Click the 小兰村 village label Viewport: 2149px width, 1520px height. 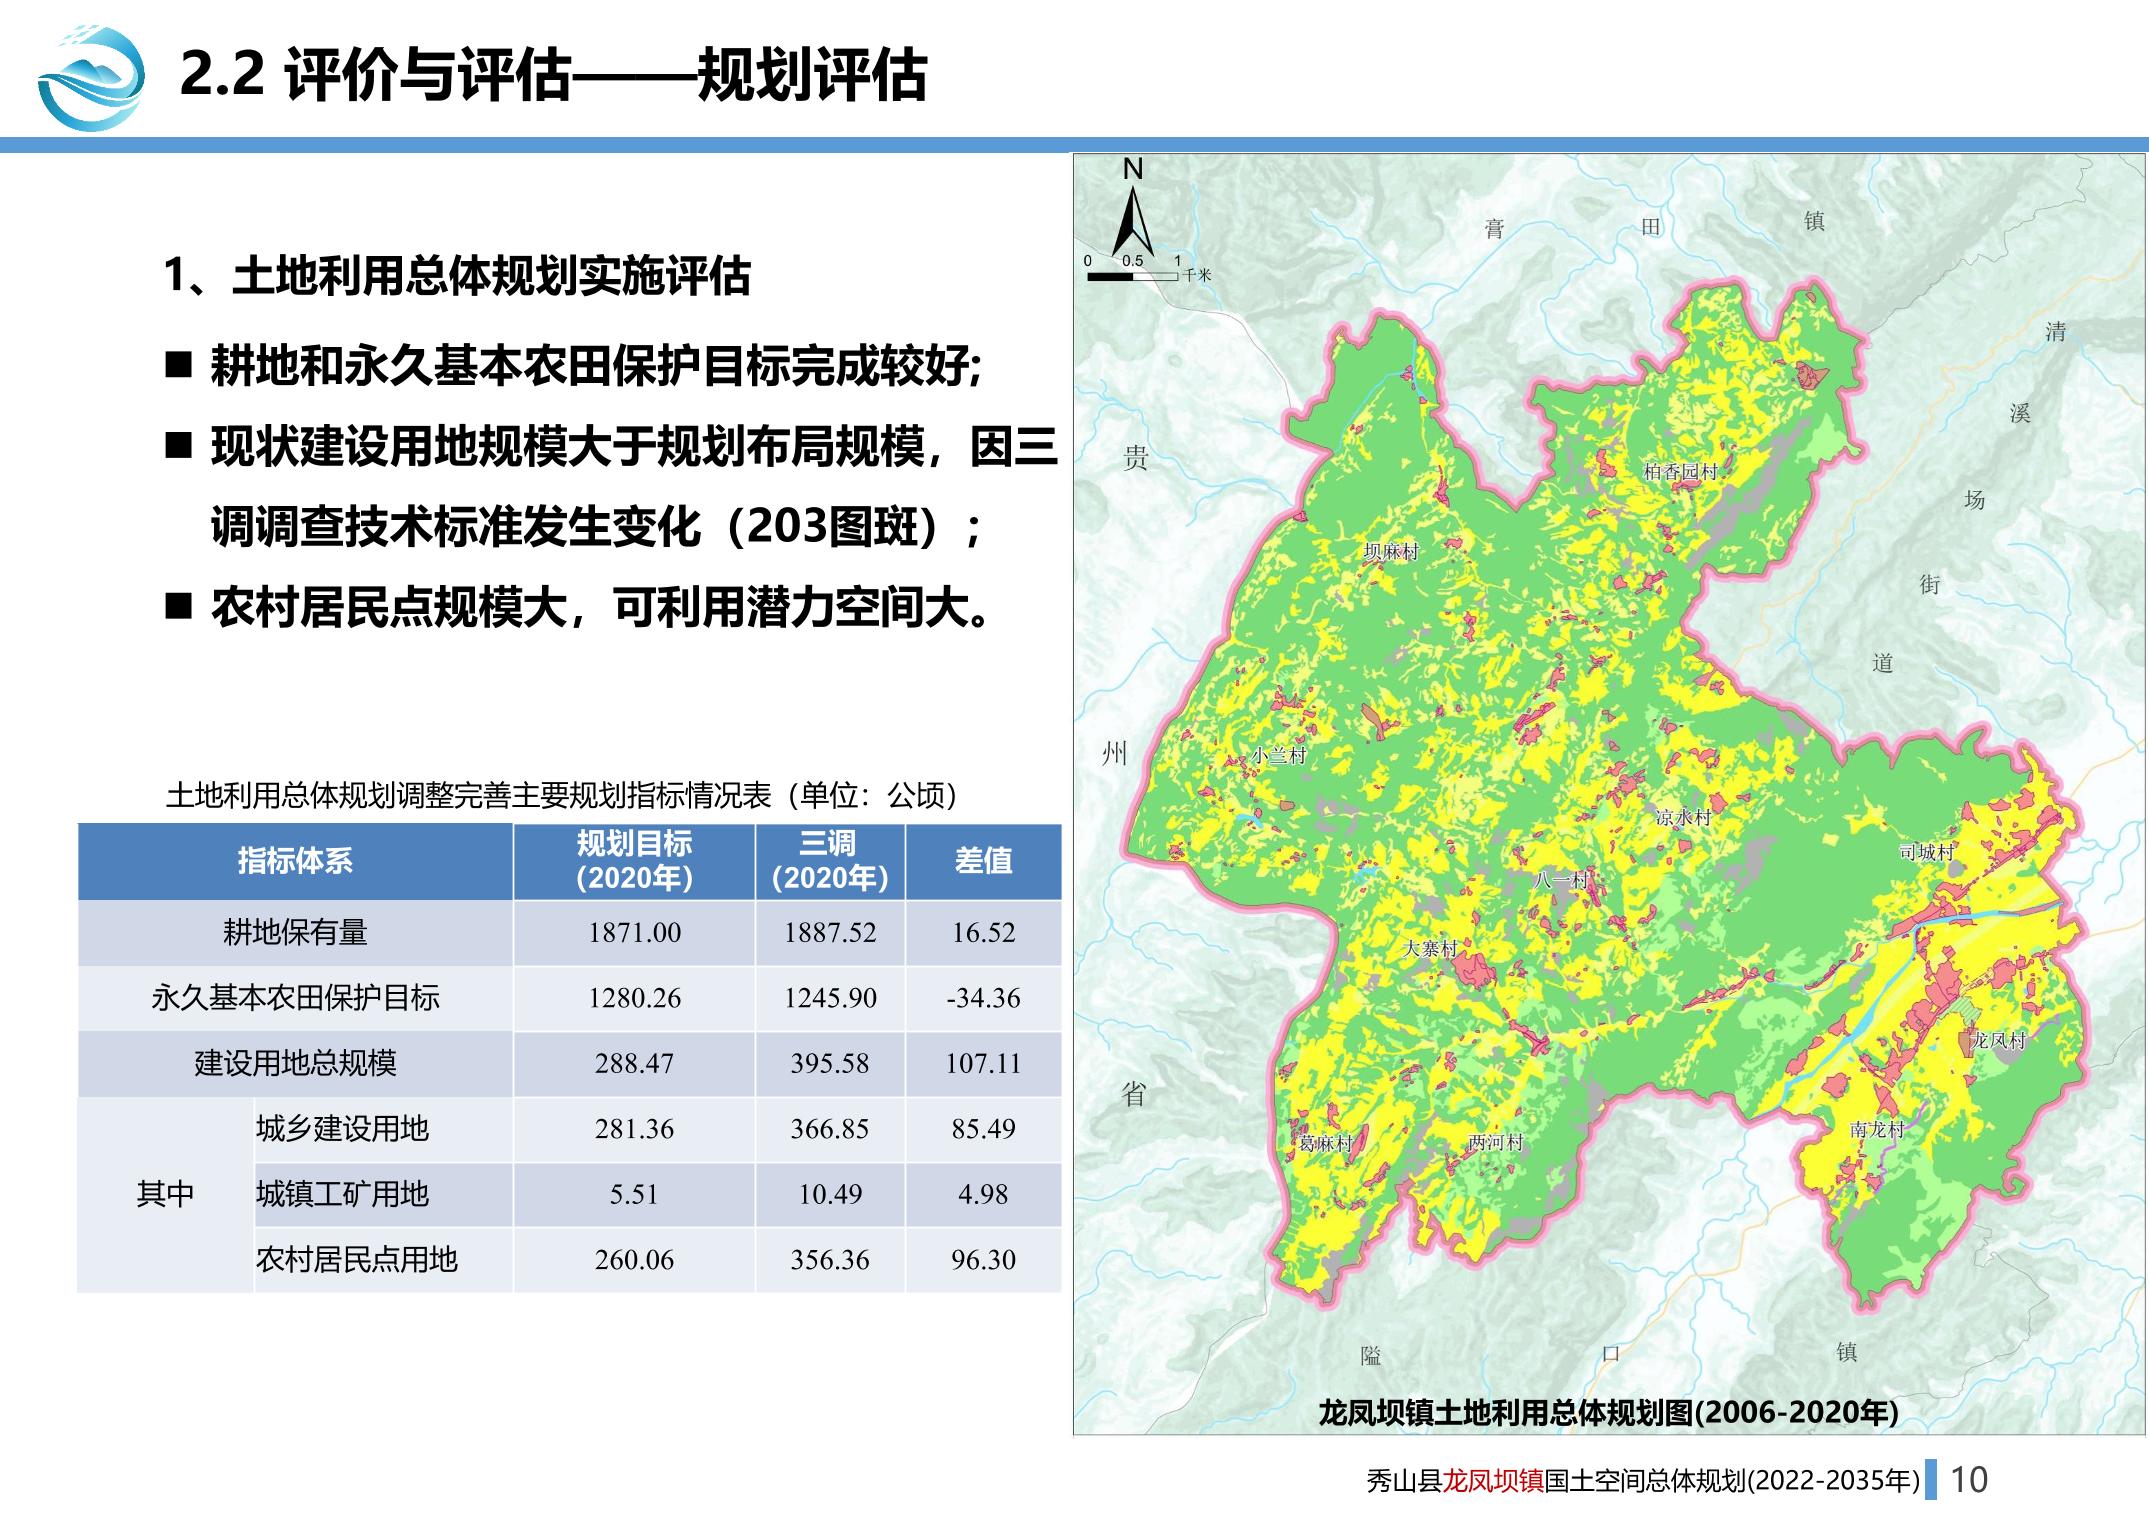click(1279, 756)
